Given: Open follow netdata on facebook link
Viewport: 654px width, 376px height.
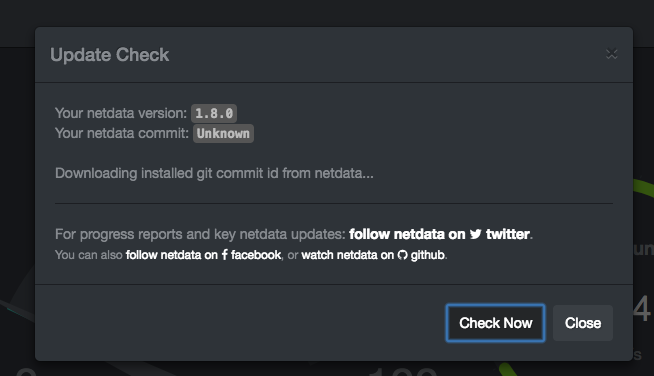Looking at the screenshot, I should (203, 255).
